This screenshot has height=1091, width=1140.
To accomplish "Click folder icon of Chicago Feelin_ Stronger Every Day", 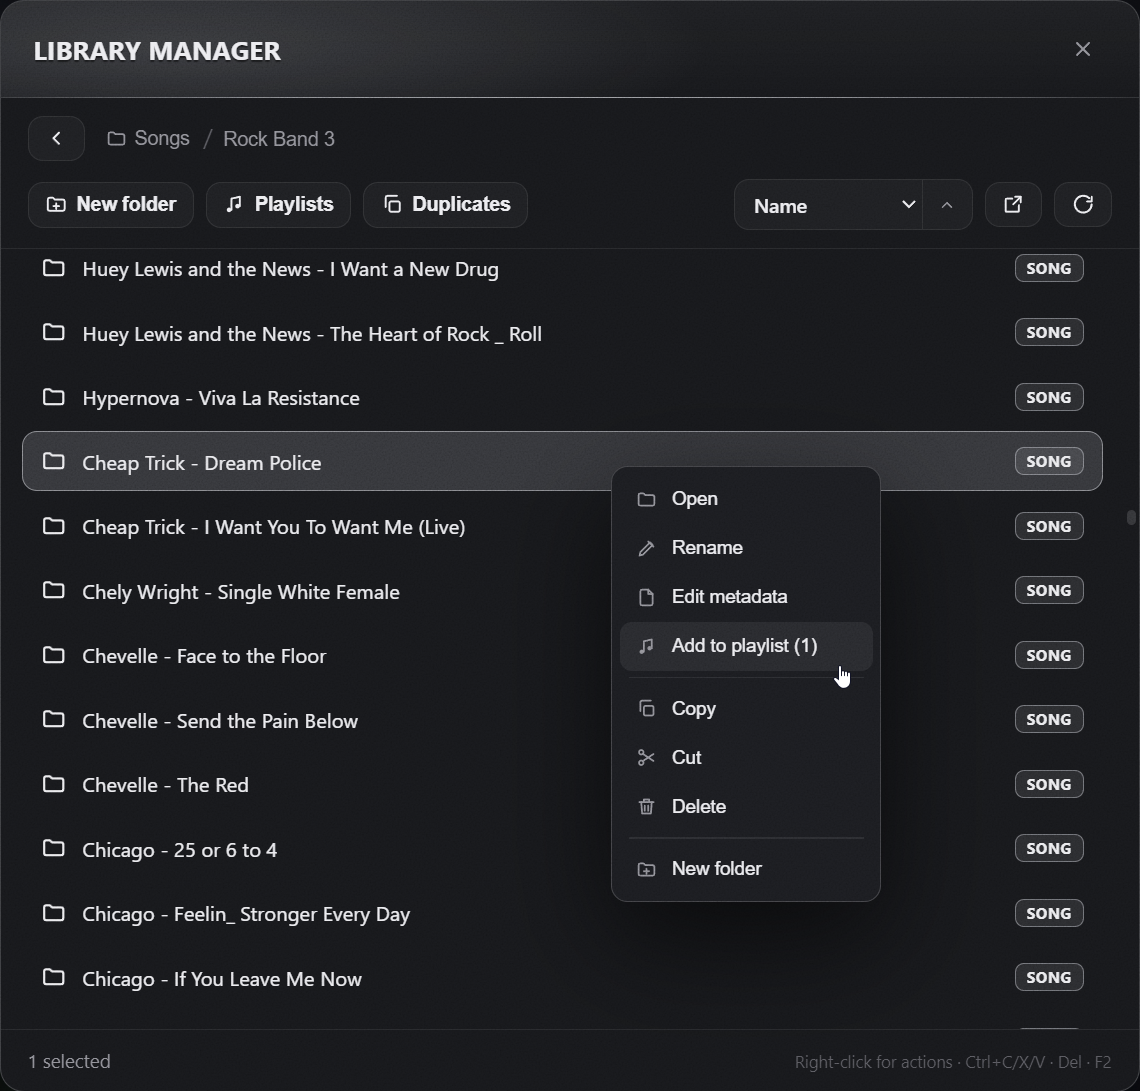I will [54, 913].
